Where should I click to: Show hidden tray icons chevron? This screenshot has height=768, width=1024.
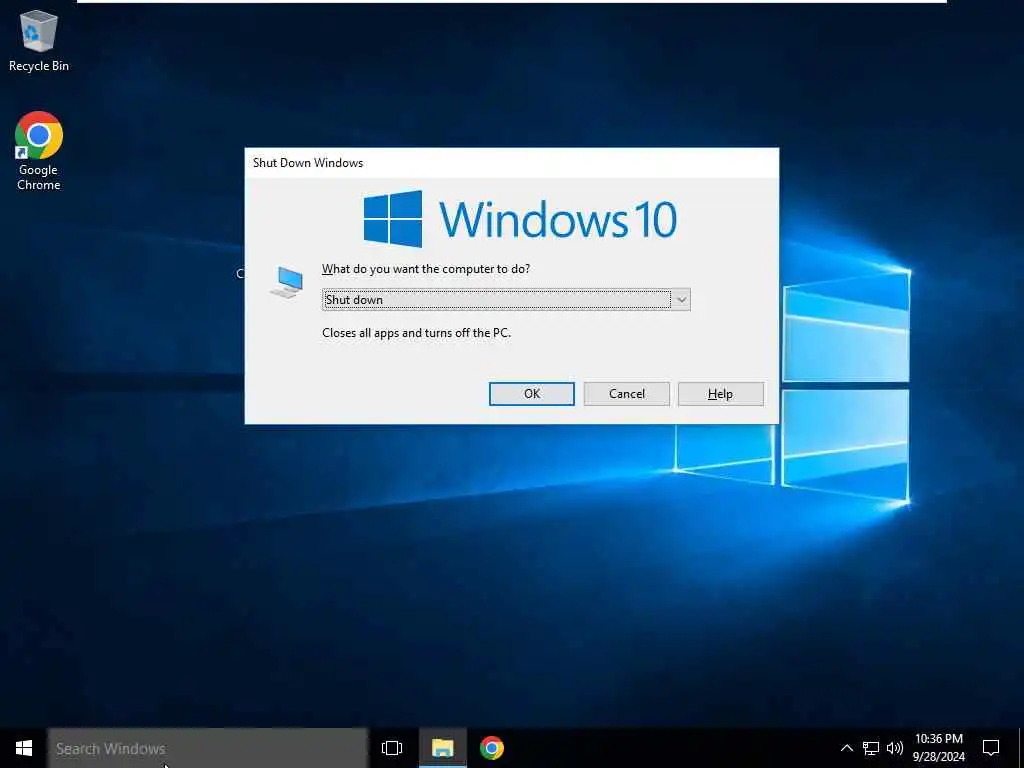(x=846, y=748)
